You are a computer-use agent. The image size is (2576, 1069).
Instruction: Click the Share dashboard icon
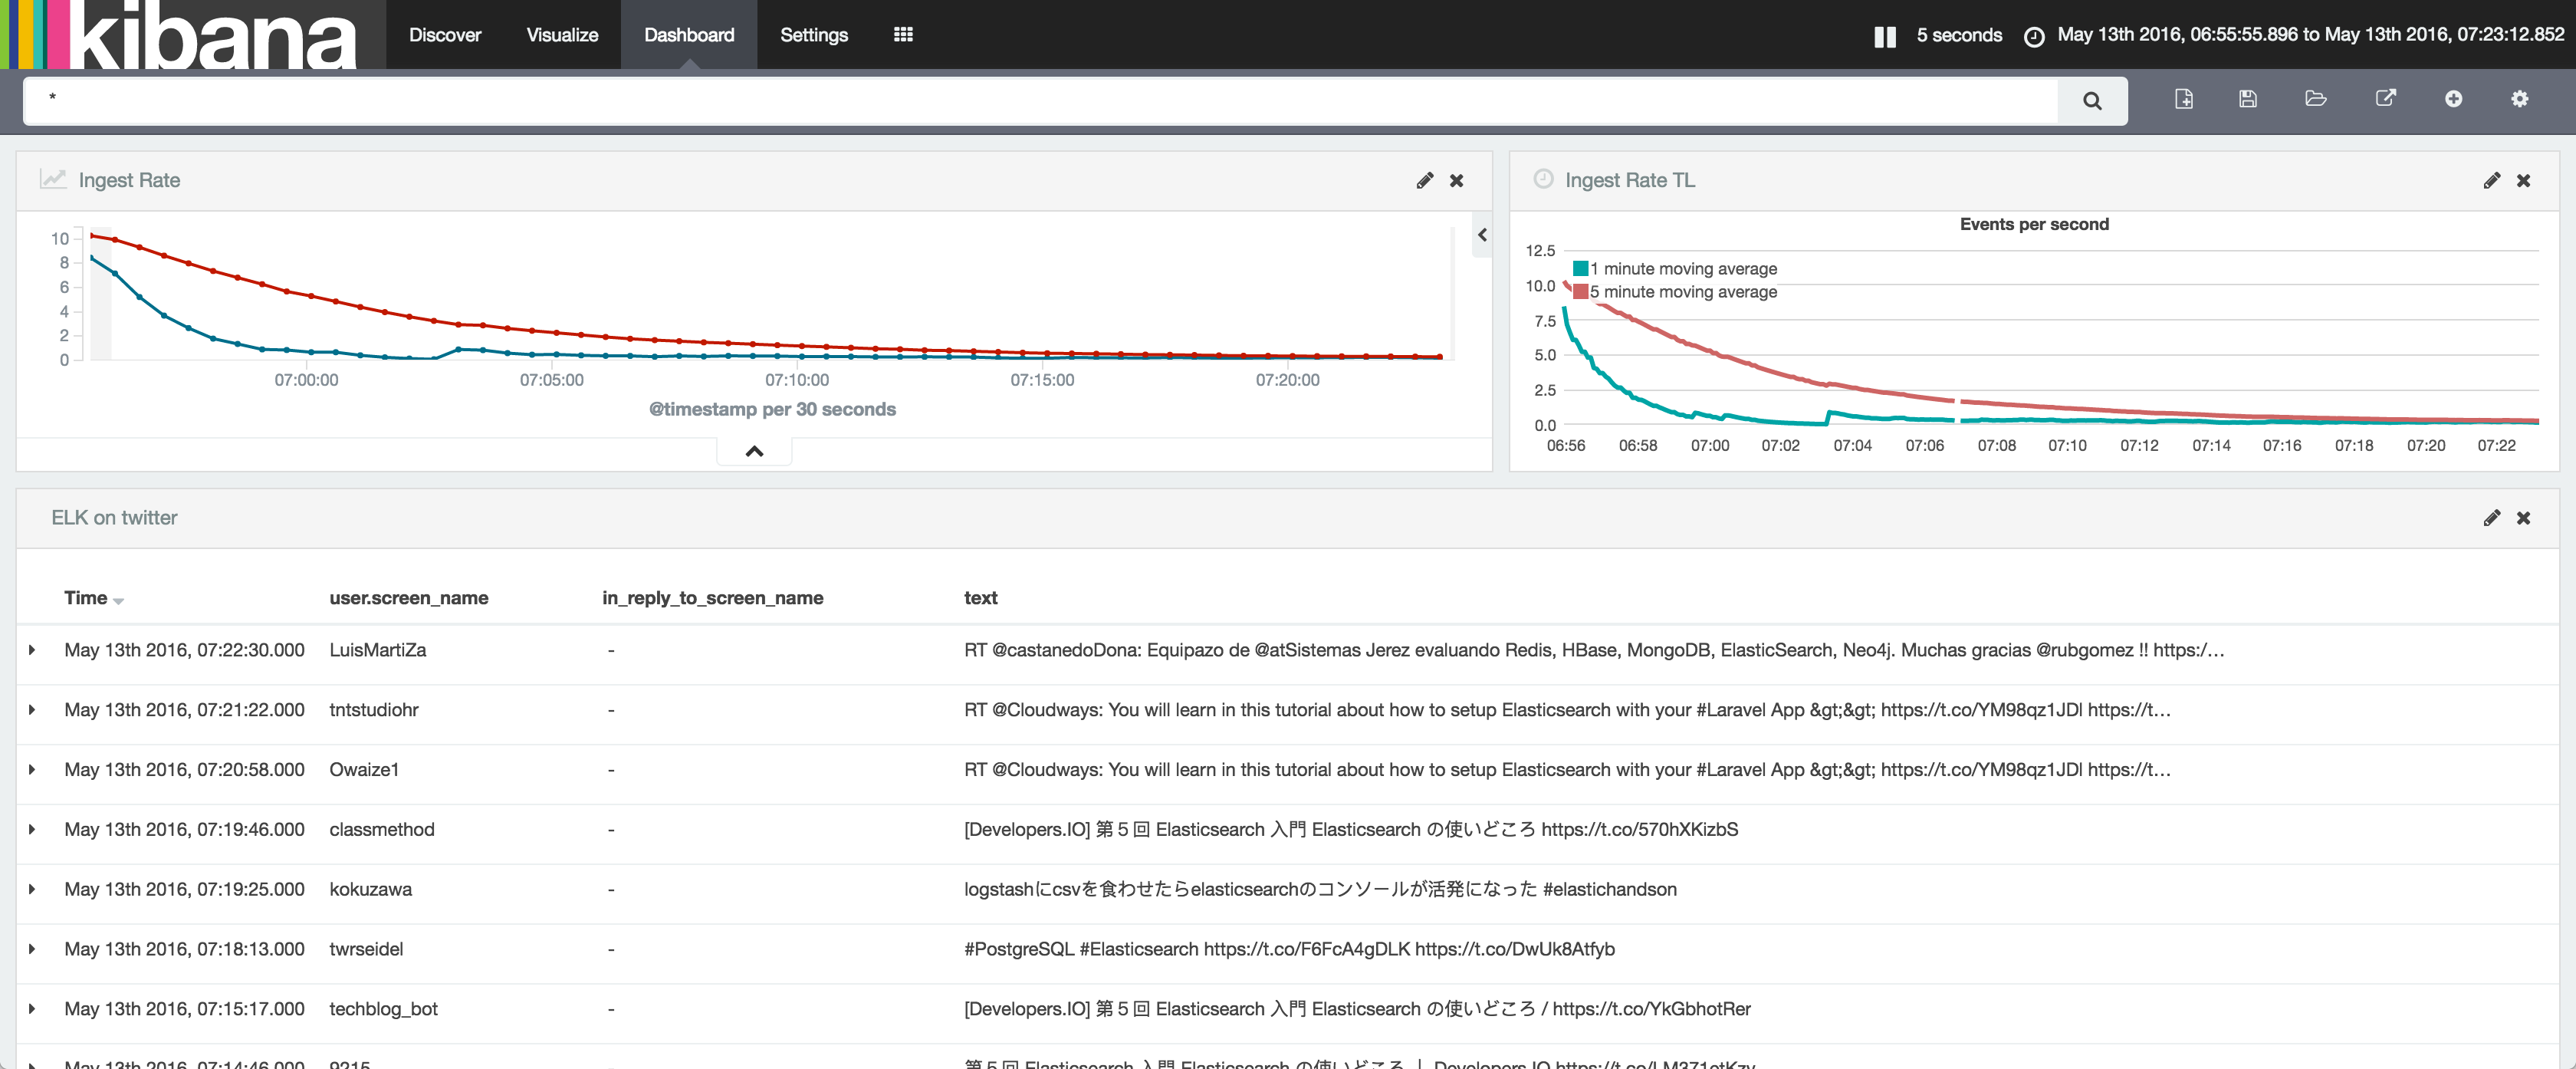[2385, 99]
